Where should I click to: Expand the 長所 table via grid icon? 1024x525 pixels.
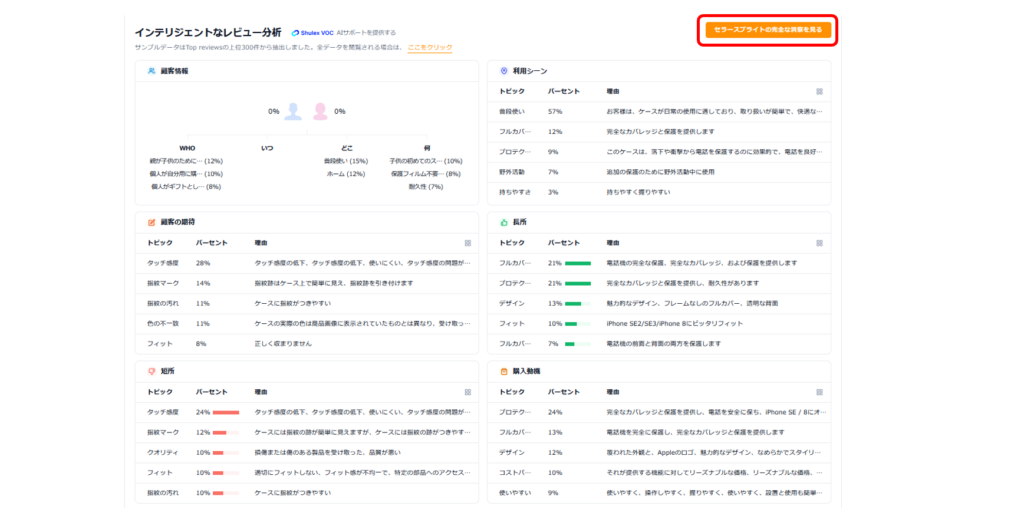click(819, 242)
